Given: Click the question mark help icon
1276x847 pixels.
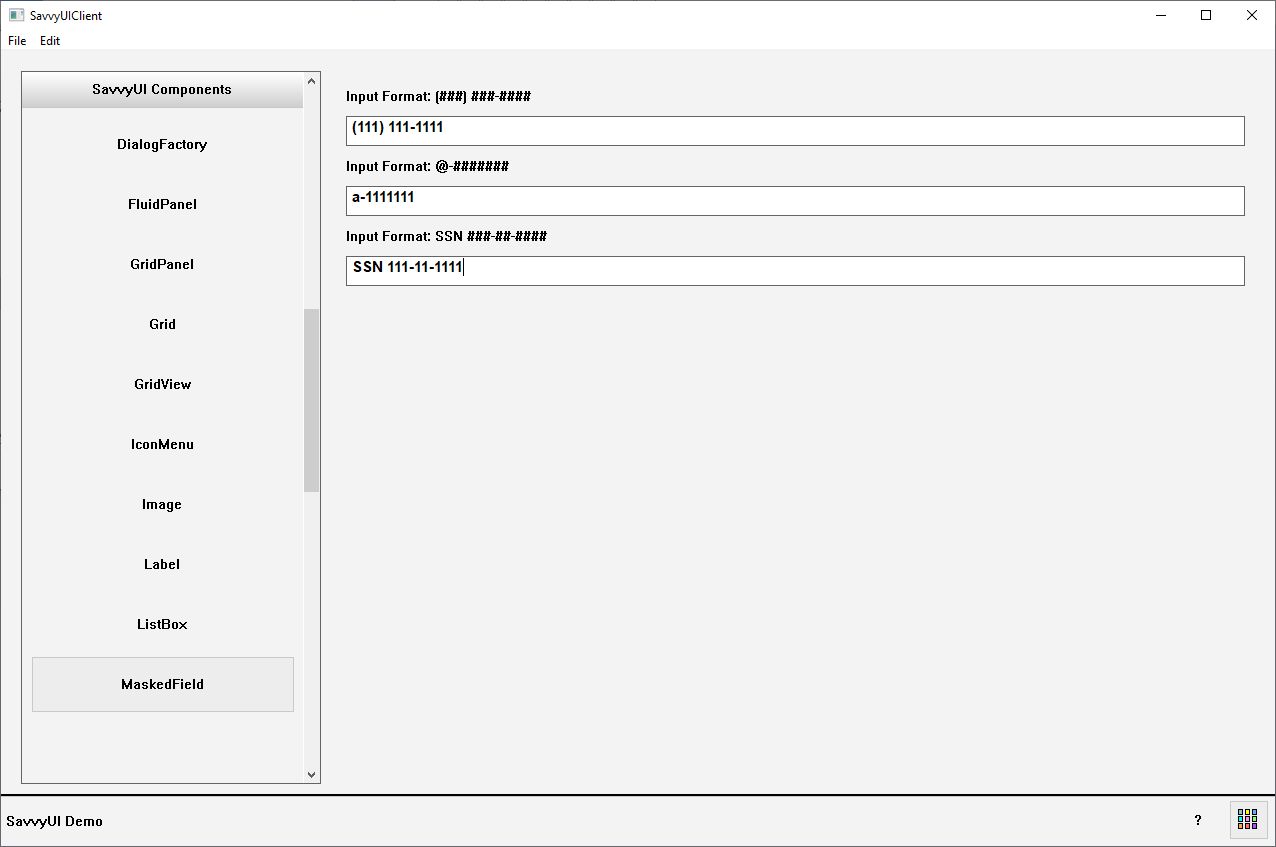Looking at the screenshot, I should 1198,820.
